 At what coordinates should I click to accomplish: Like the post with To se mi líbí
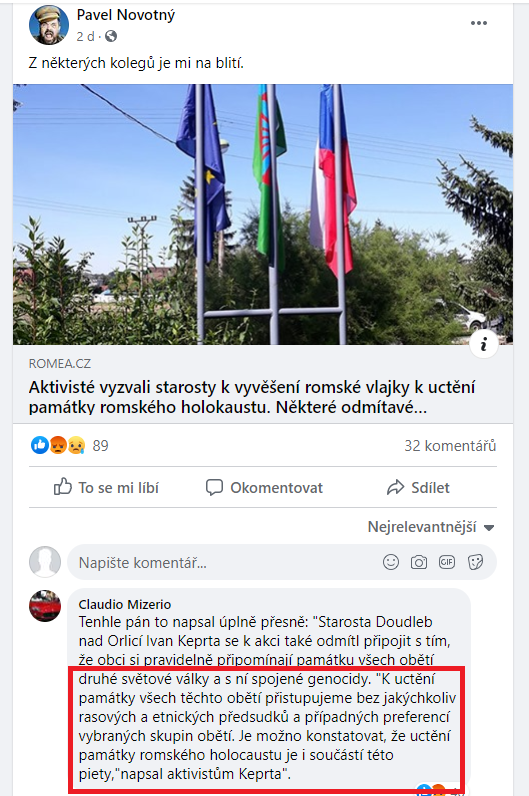(106, 487)
